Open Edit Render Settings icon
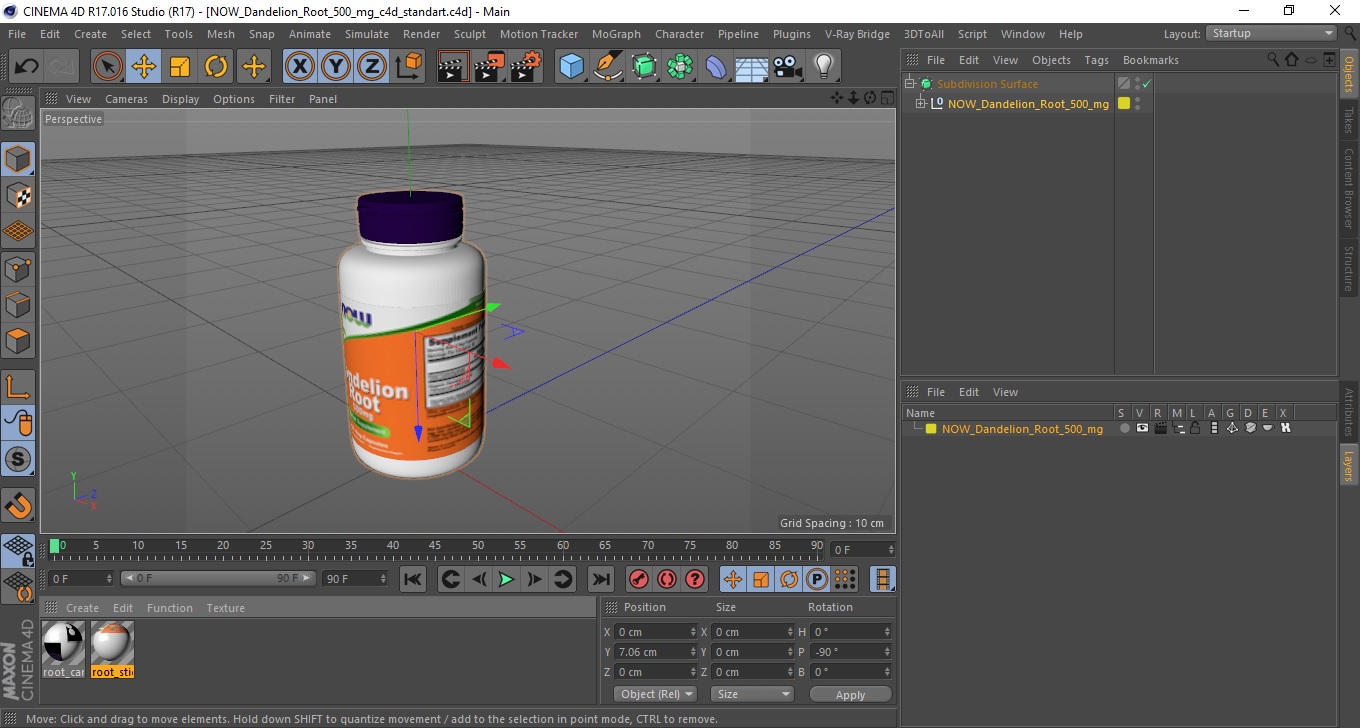 tap(526, 67)
